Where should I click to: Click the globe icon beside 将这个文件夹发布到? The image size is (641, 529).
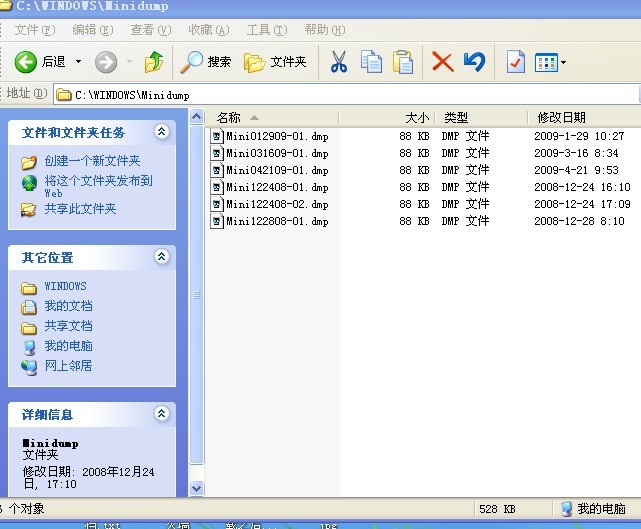coord(29,183)
